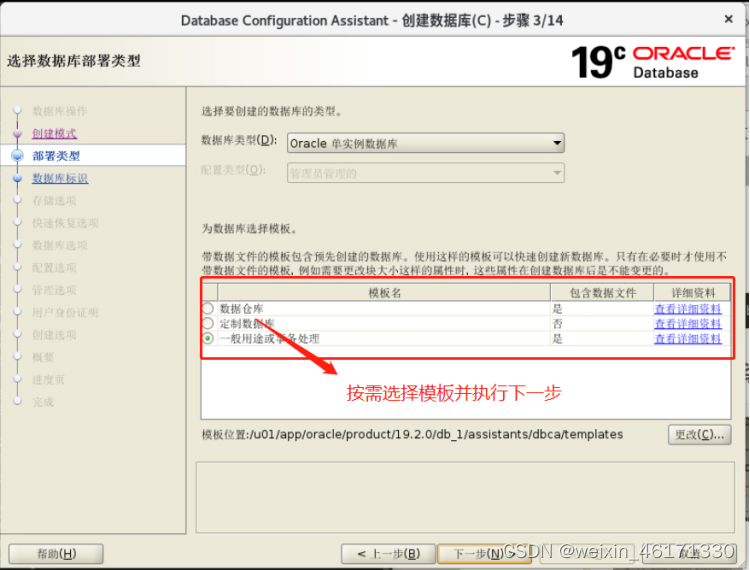Click the 数据库标识 step bullet icon
Screen dimensions: 750x570
click(x=18, y=178)
